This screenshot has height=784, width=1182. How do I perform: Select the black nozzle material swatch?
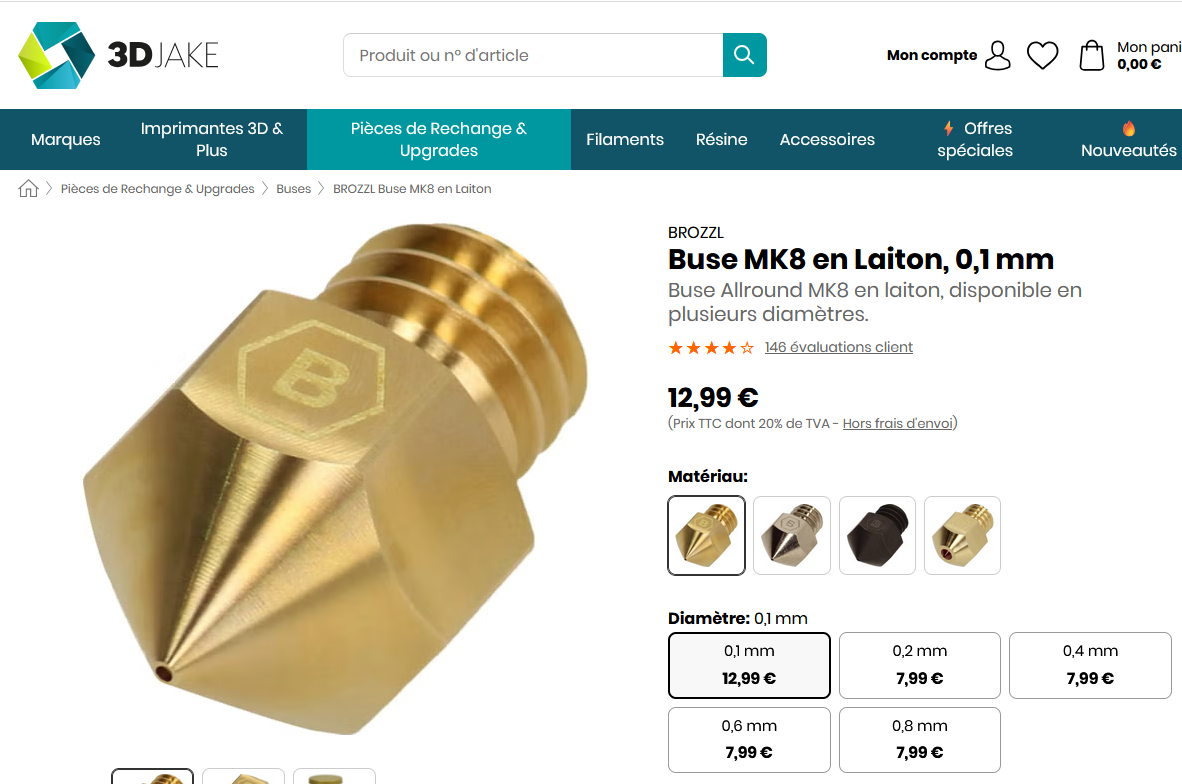(877, 535)
